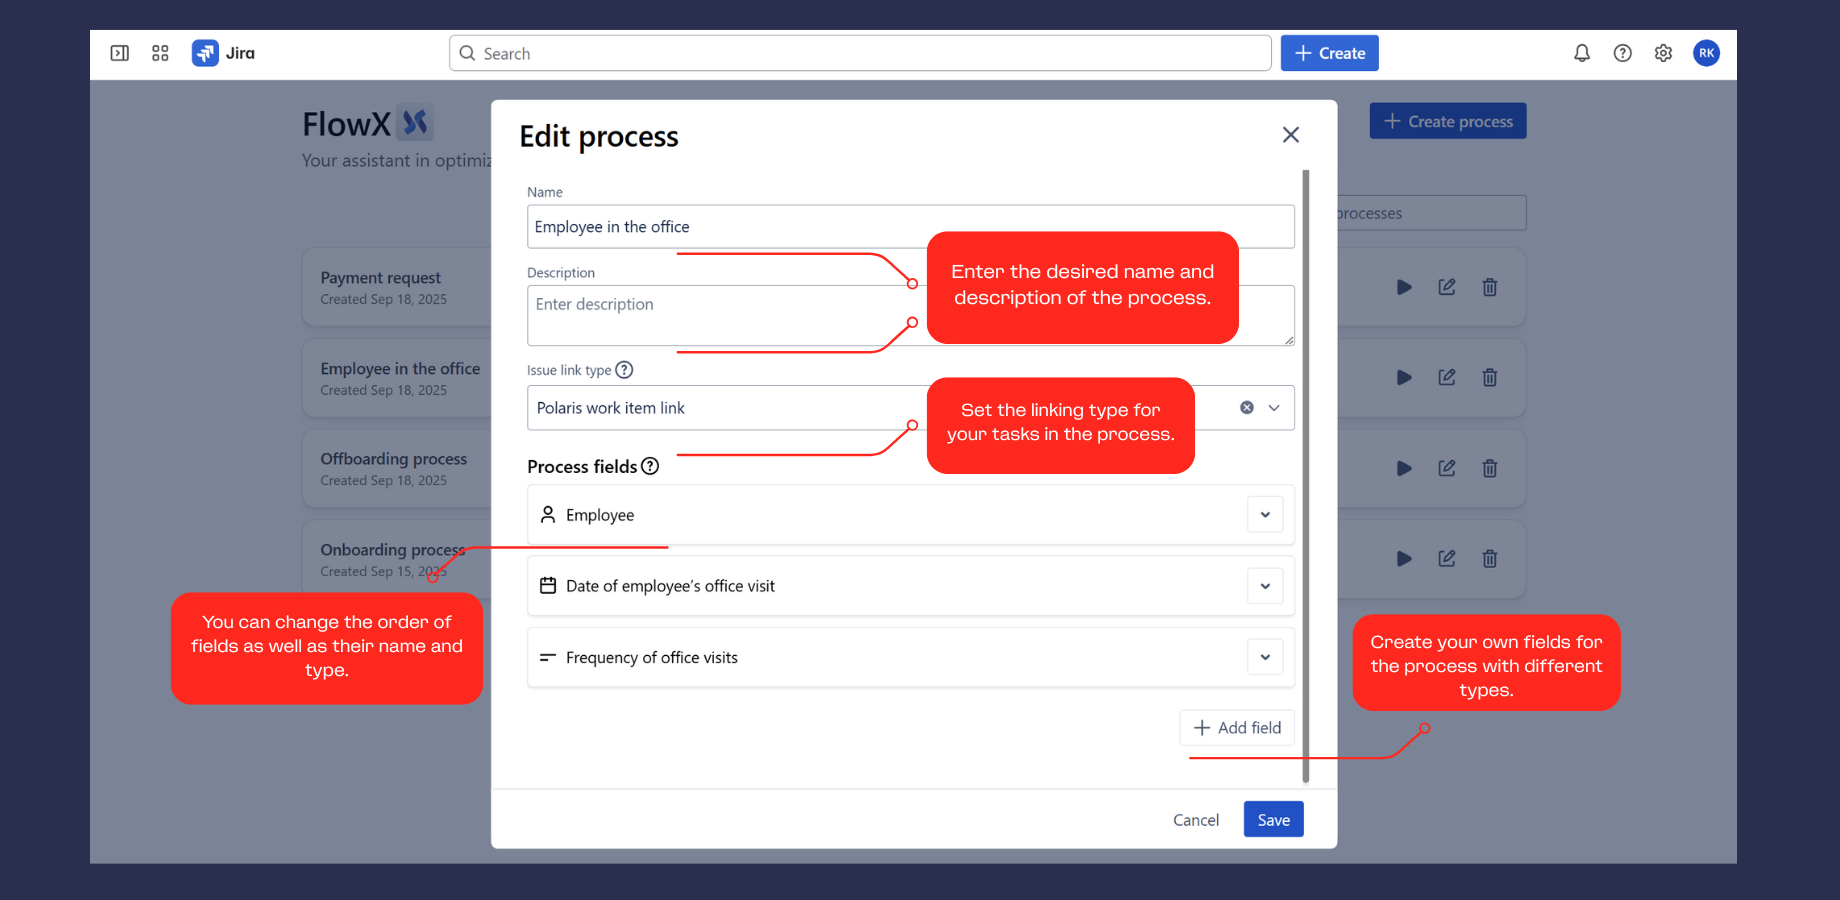The image size is (1840, 900).
Task: Toggle the sidebar panel icon
Action: 120,53
